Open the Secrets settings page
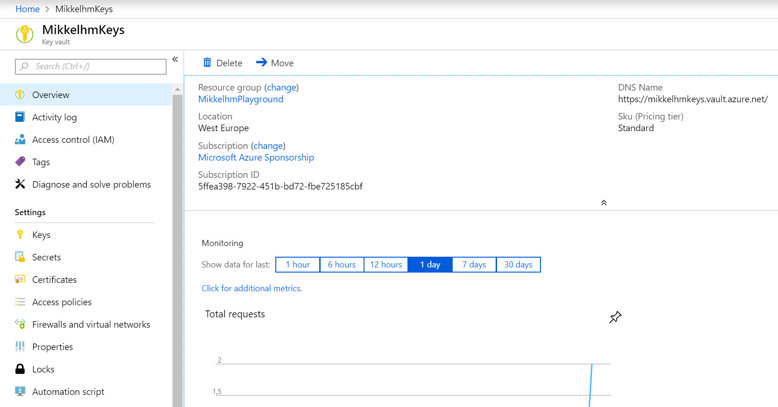778x407 pixels. coord(86,257)
